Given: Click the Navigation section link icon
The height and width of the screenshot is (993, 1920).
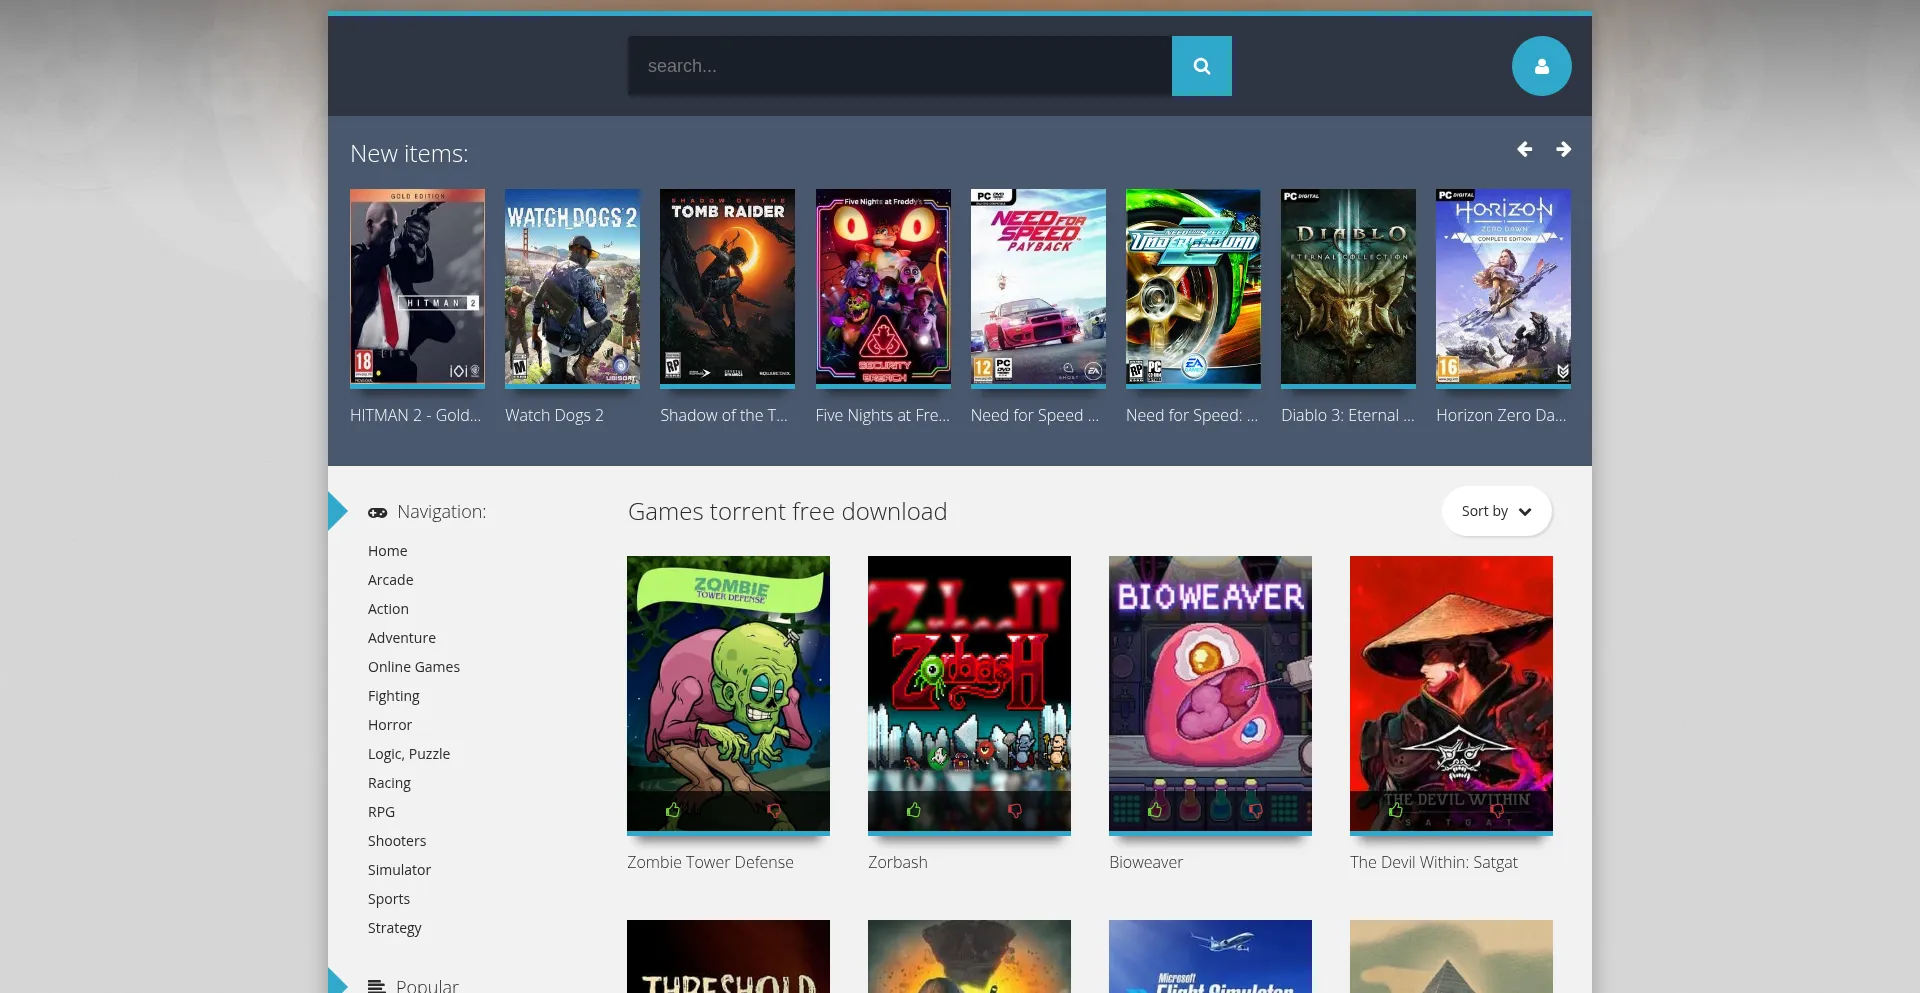Looking at the screenshot, I should tap(377, 512).
